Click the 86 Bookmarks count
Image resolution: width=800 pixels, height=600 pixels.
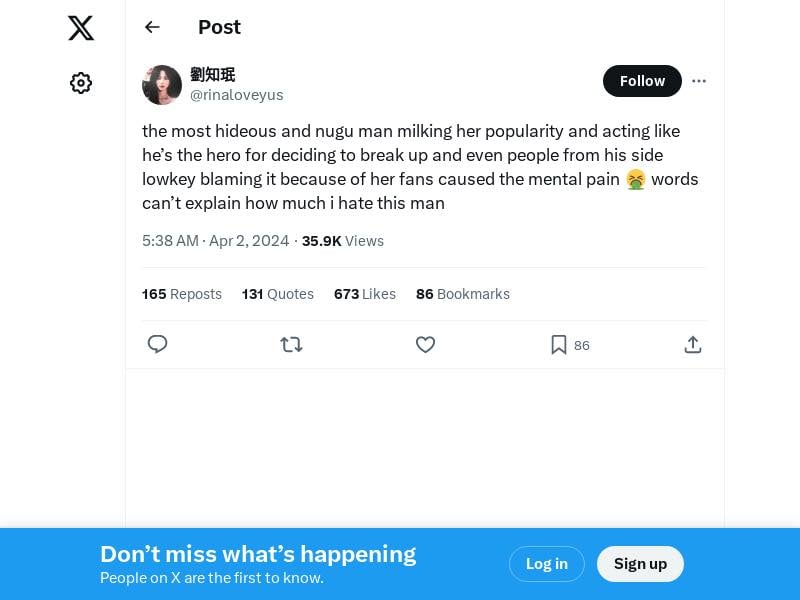click(x=463, y=294)
